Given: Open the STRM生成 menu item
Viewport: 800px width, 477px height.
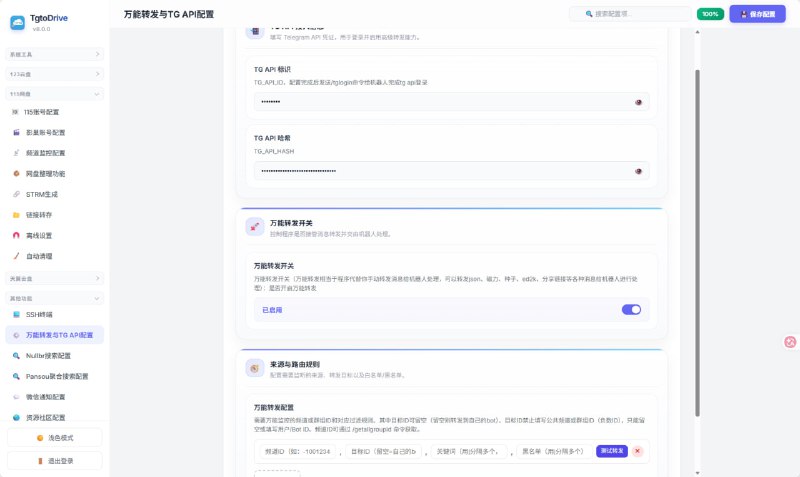Looking at the screenshot, I should [55, 194].
